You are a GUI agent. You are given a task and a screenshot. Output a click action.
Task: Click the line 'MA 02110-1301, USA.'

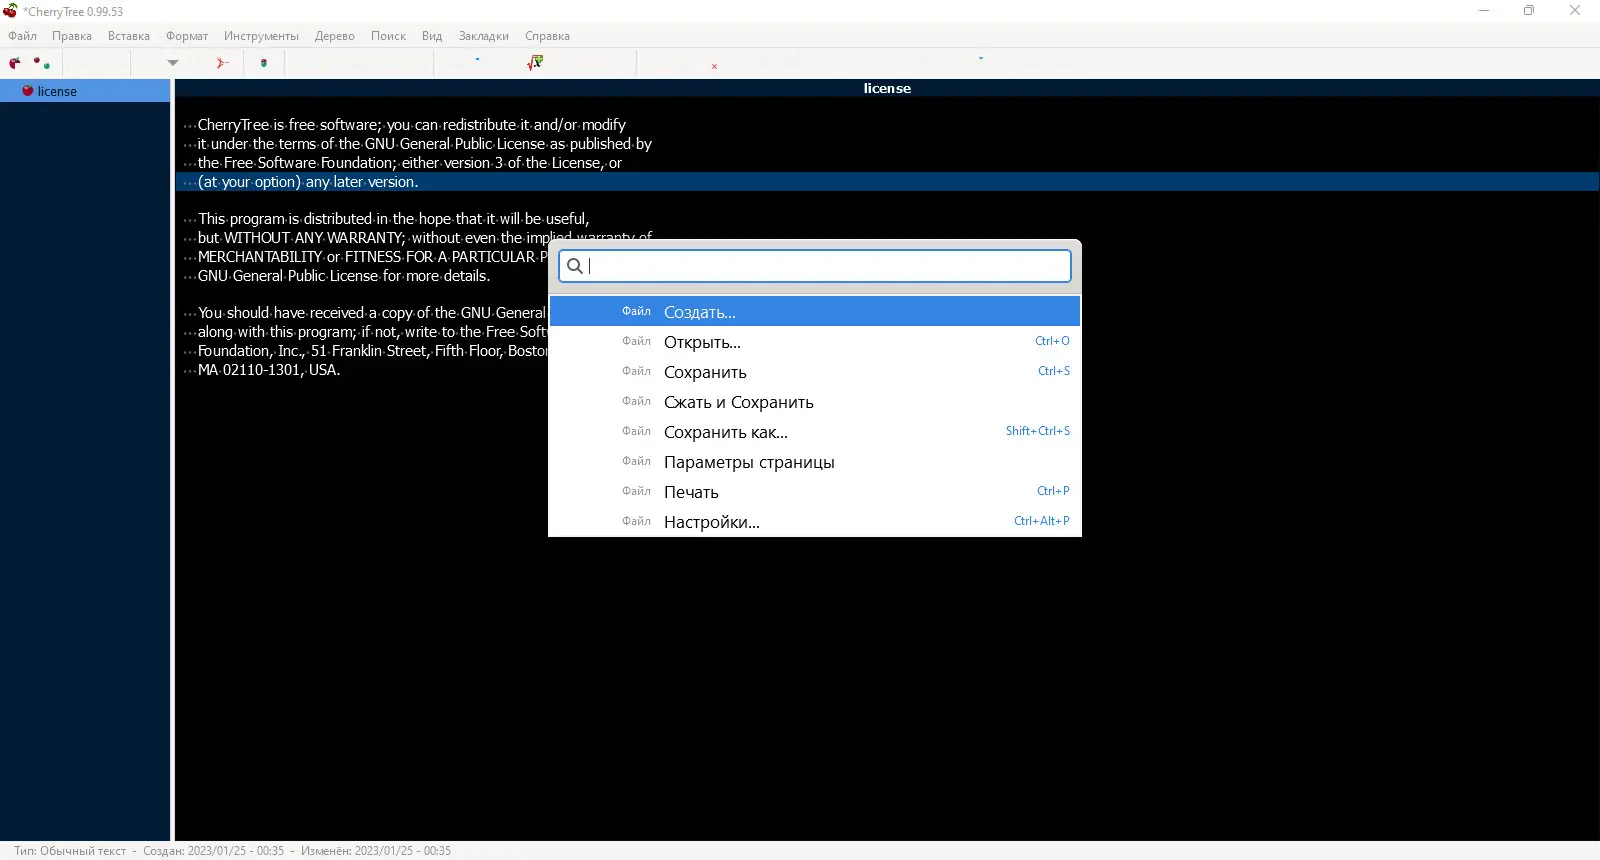tap(262, 370)
